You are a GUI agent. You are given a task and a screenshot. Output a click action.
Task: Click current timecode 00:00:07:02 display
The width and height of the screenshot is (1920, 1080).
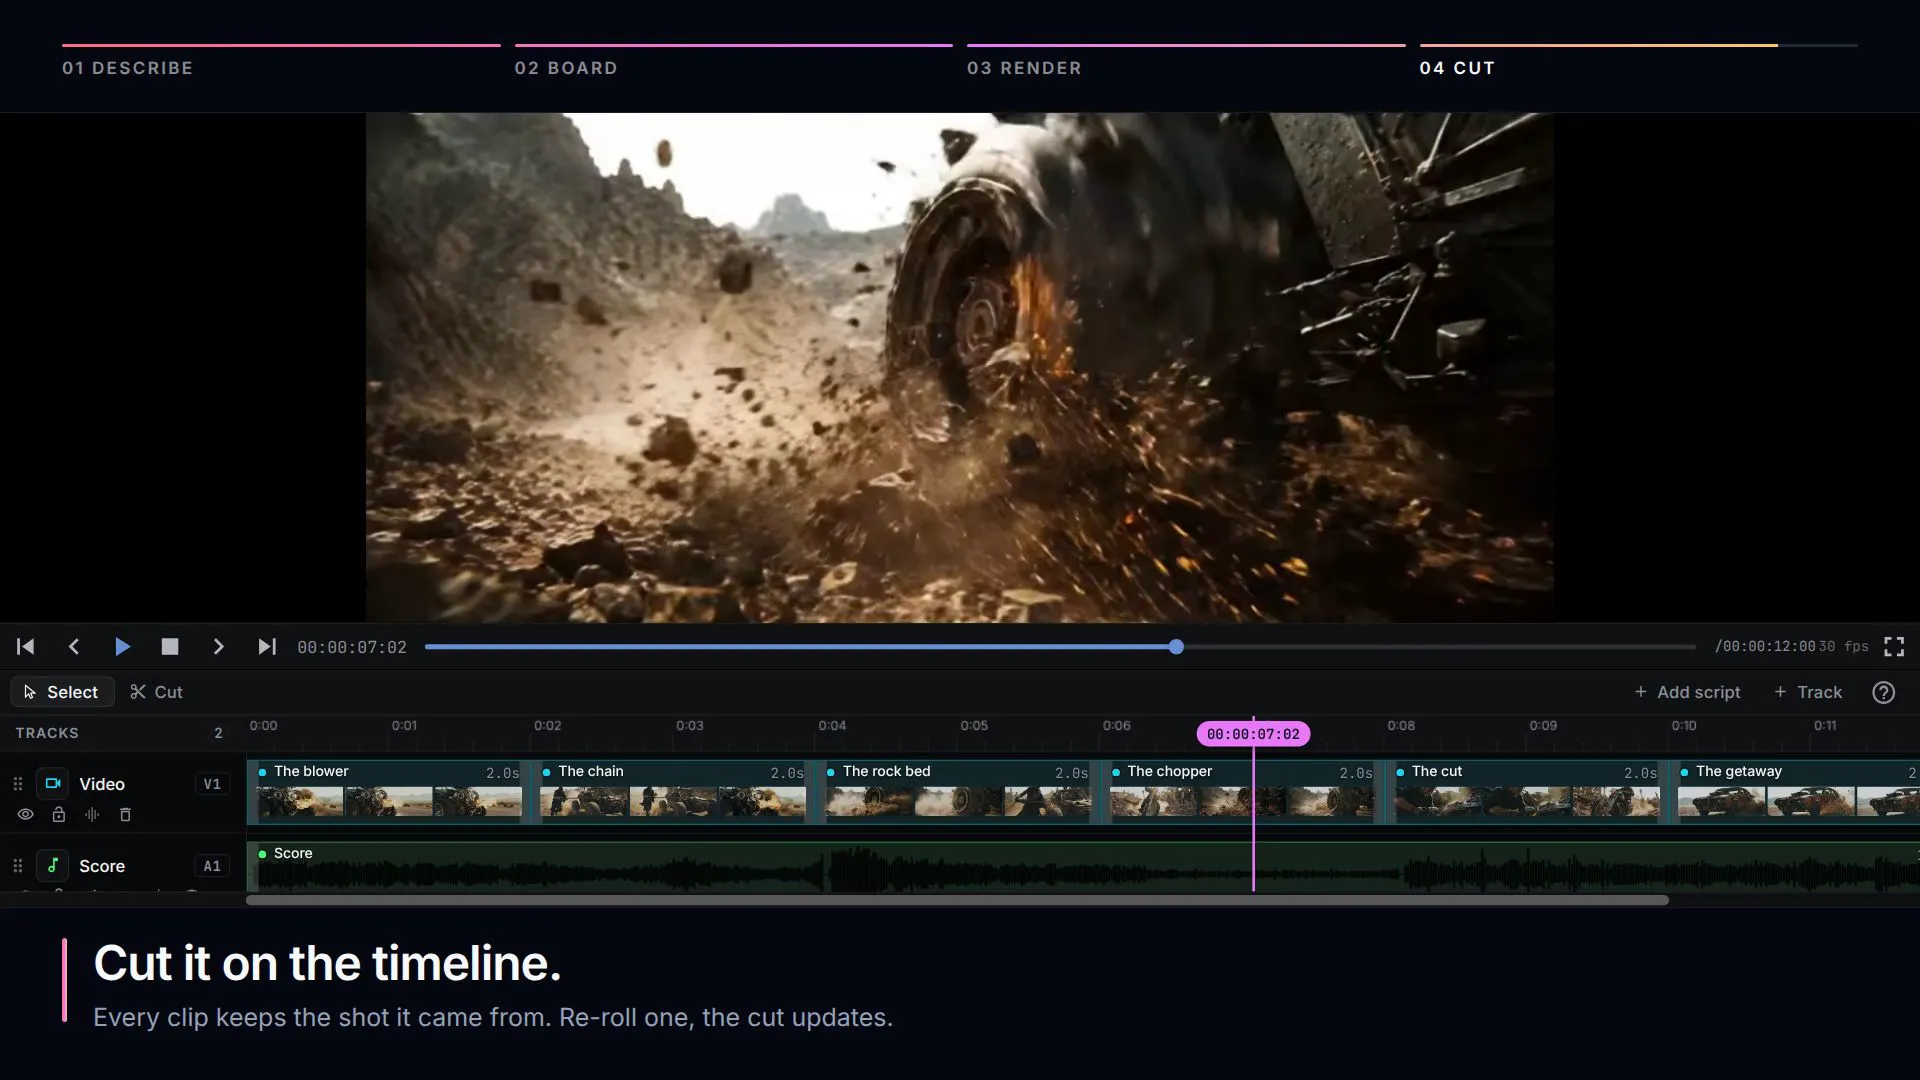click(x=352, y=648)
